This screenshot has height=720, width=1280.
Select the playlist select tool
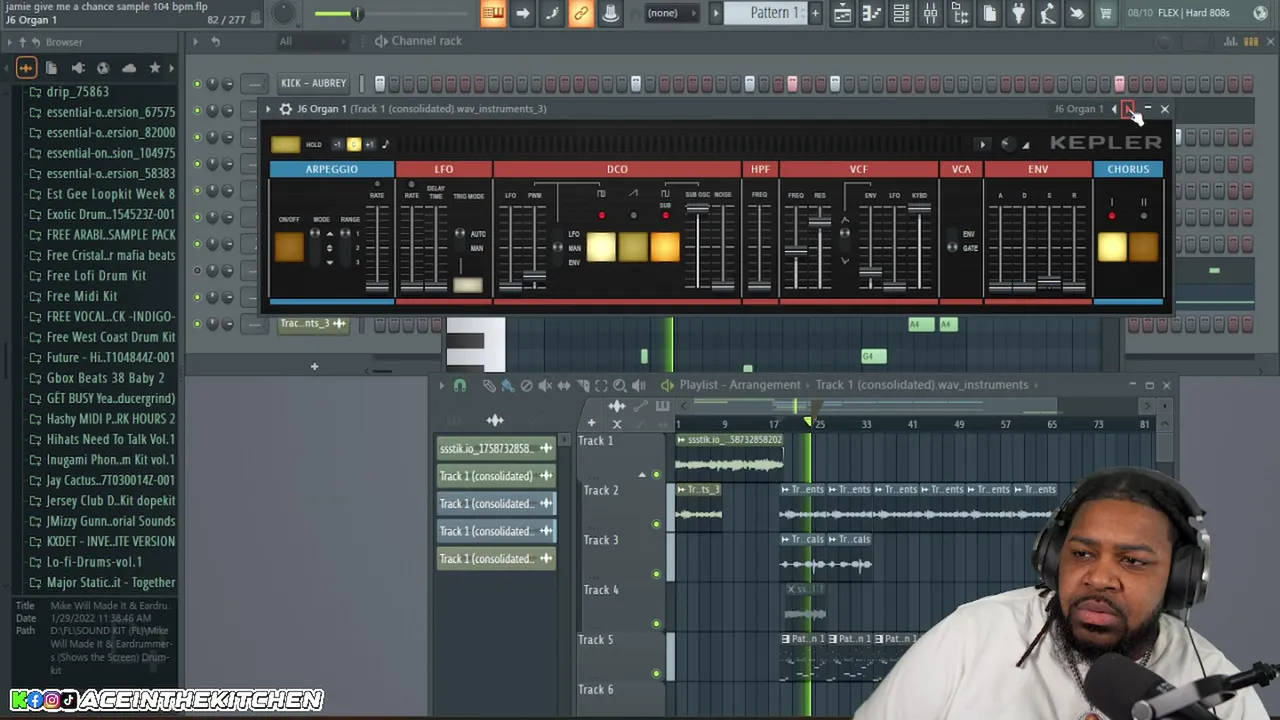point(601,385)
